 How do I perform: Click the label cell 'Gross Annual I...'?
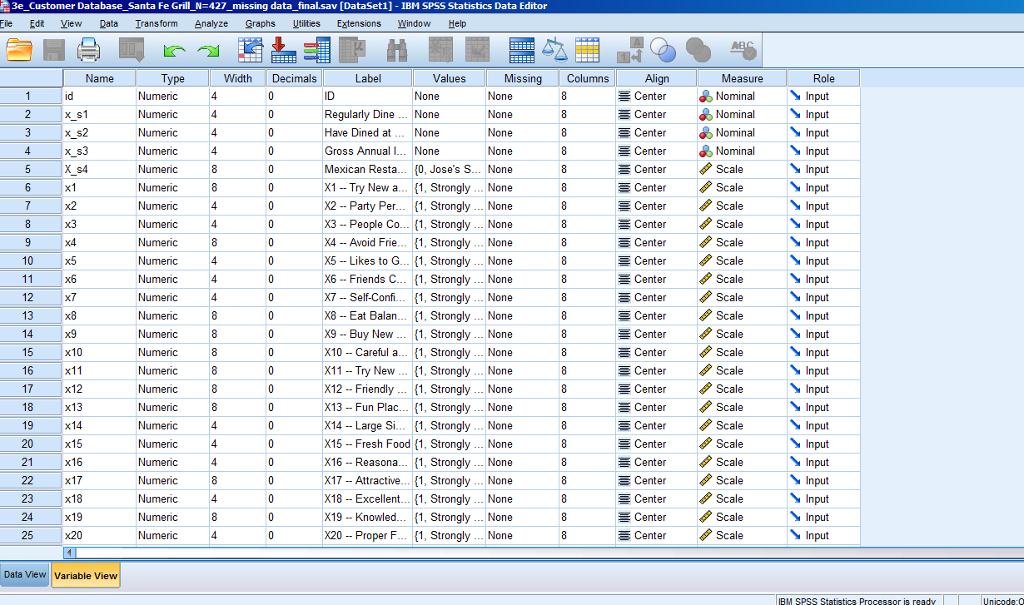[368, 151]
